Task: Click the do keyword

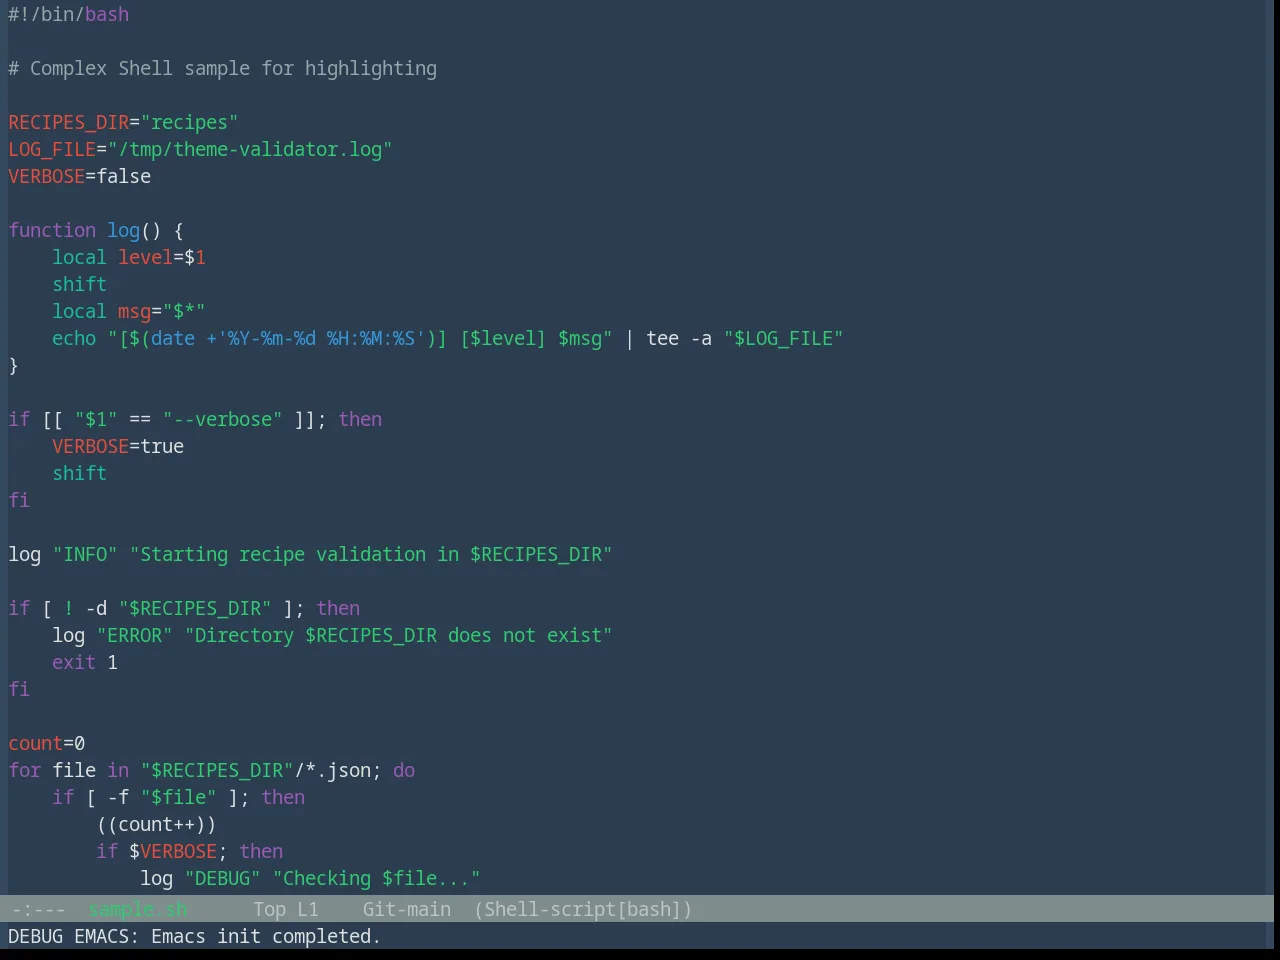Action: pyautogui.click(x=404, y=770)
